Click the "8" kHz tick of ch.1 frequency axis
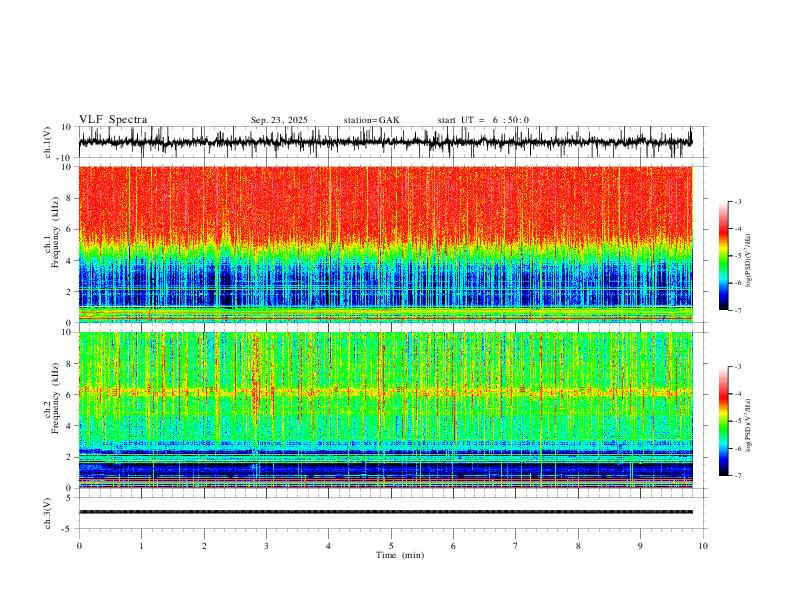792x612 pixels. 70,198
